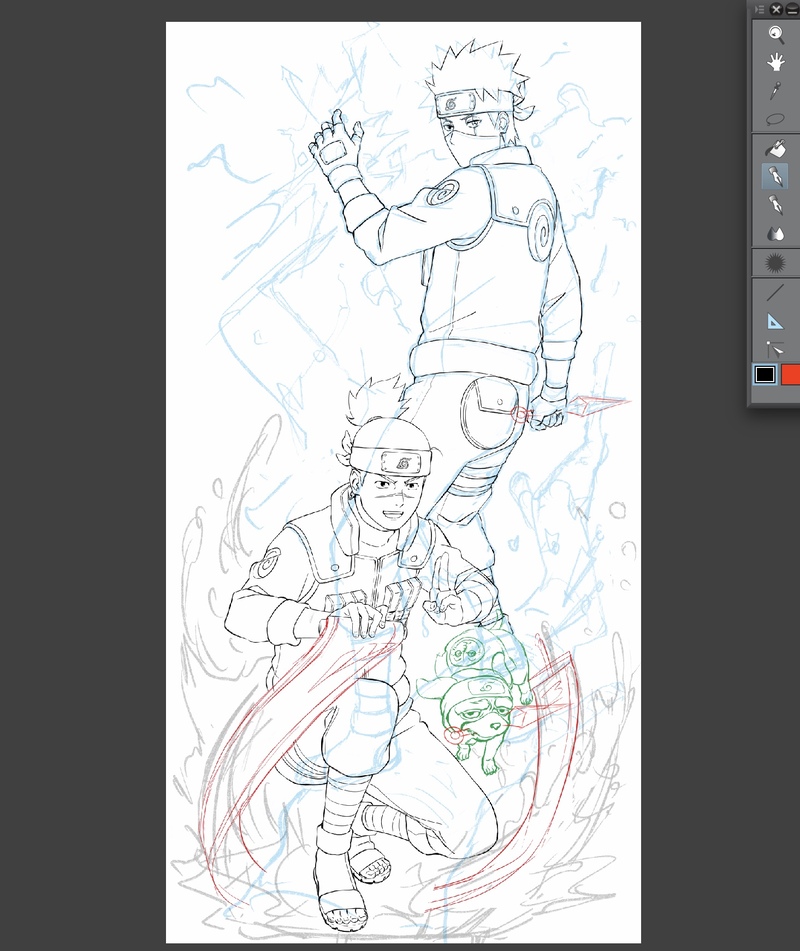Select the Fill bucket tool
Screen dimensions: 800x951
(776, 149)
